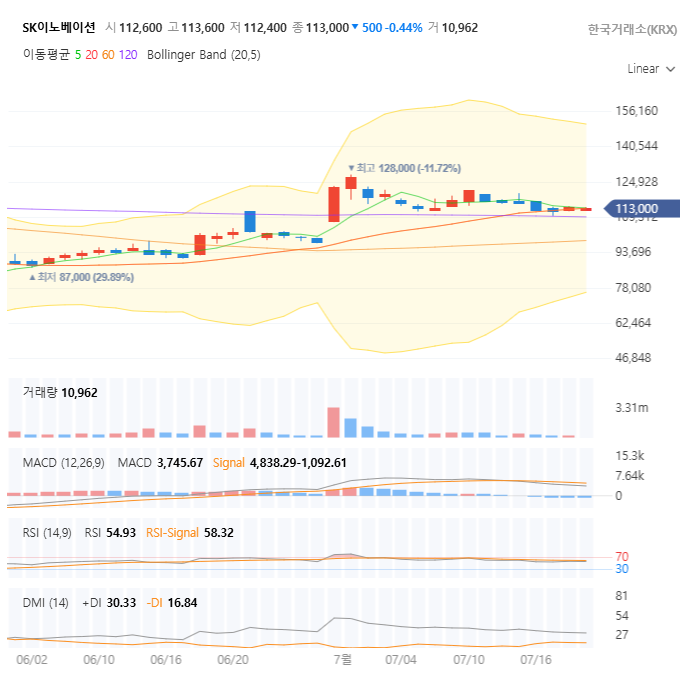This screenshot has height=697, width=680.
Task: Click the 7월 date axis label
Action: coord(343,659)
